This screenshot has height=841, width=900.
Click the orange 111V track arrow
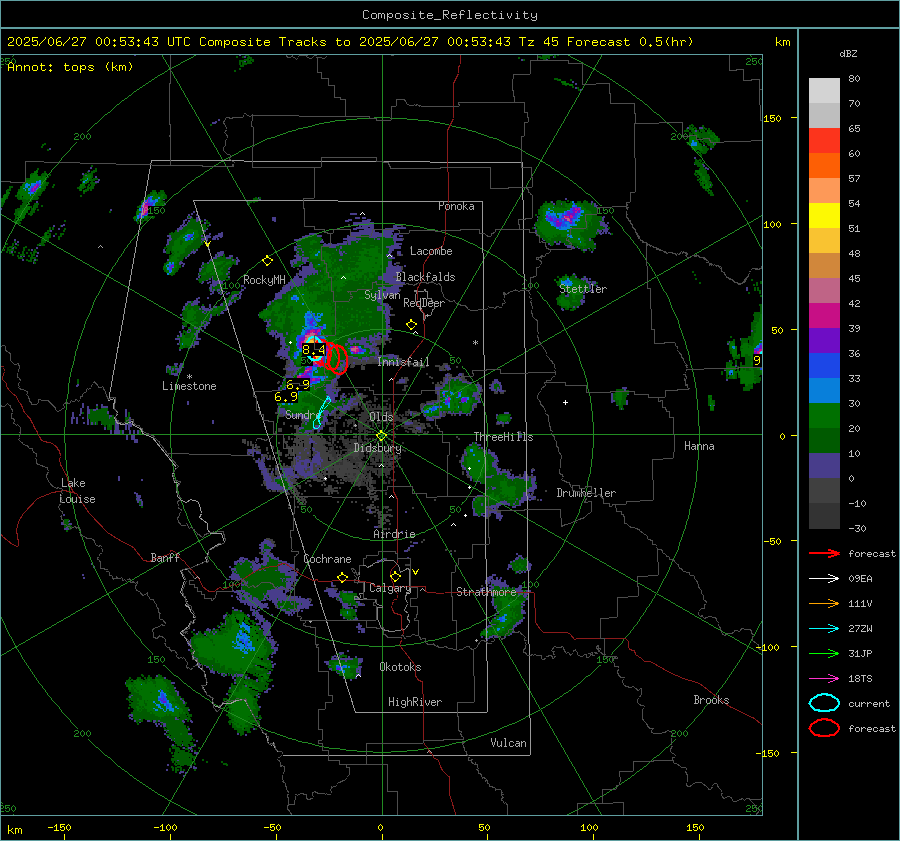(824, 603)
